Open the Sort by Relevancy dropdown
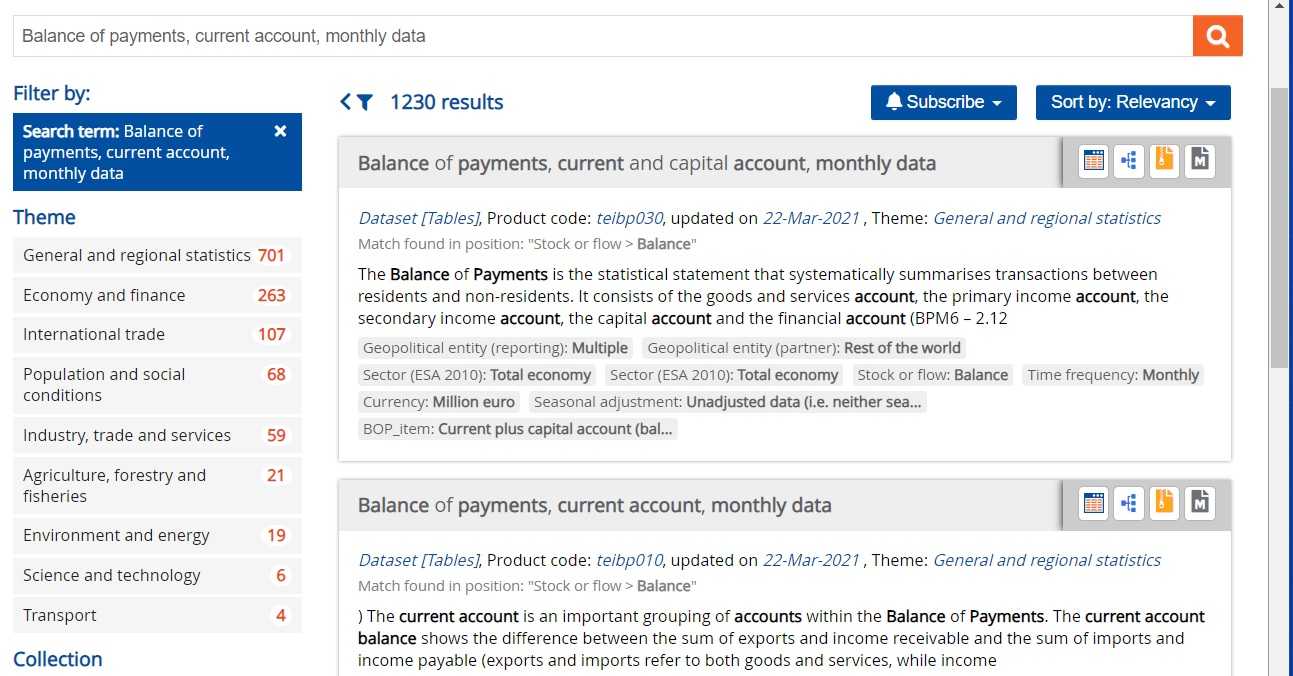1293x676 pixels. 1132,102
